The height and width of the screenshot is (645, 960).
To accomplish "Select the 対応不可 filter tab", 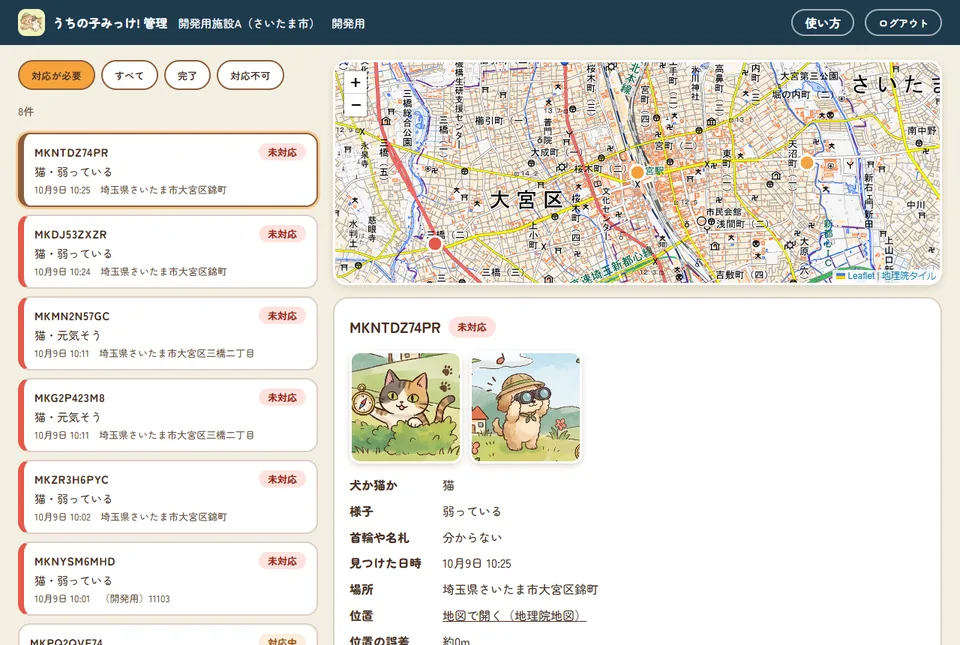I will [250, 75].
